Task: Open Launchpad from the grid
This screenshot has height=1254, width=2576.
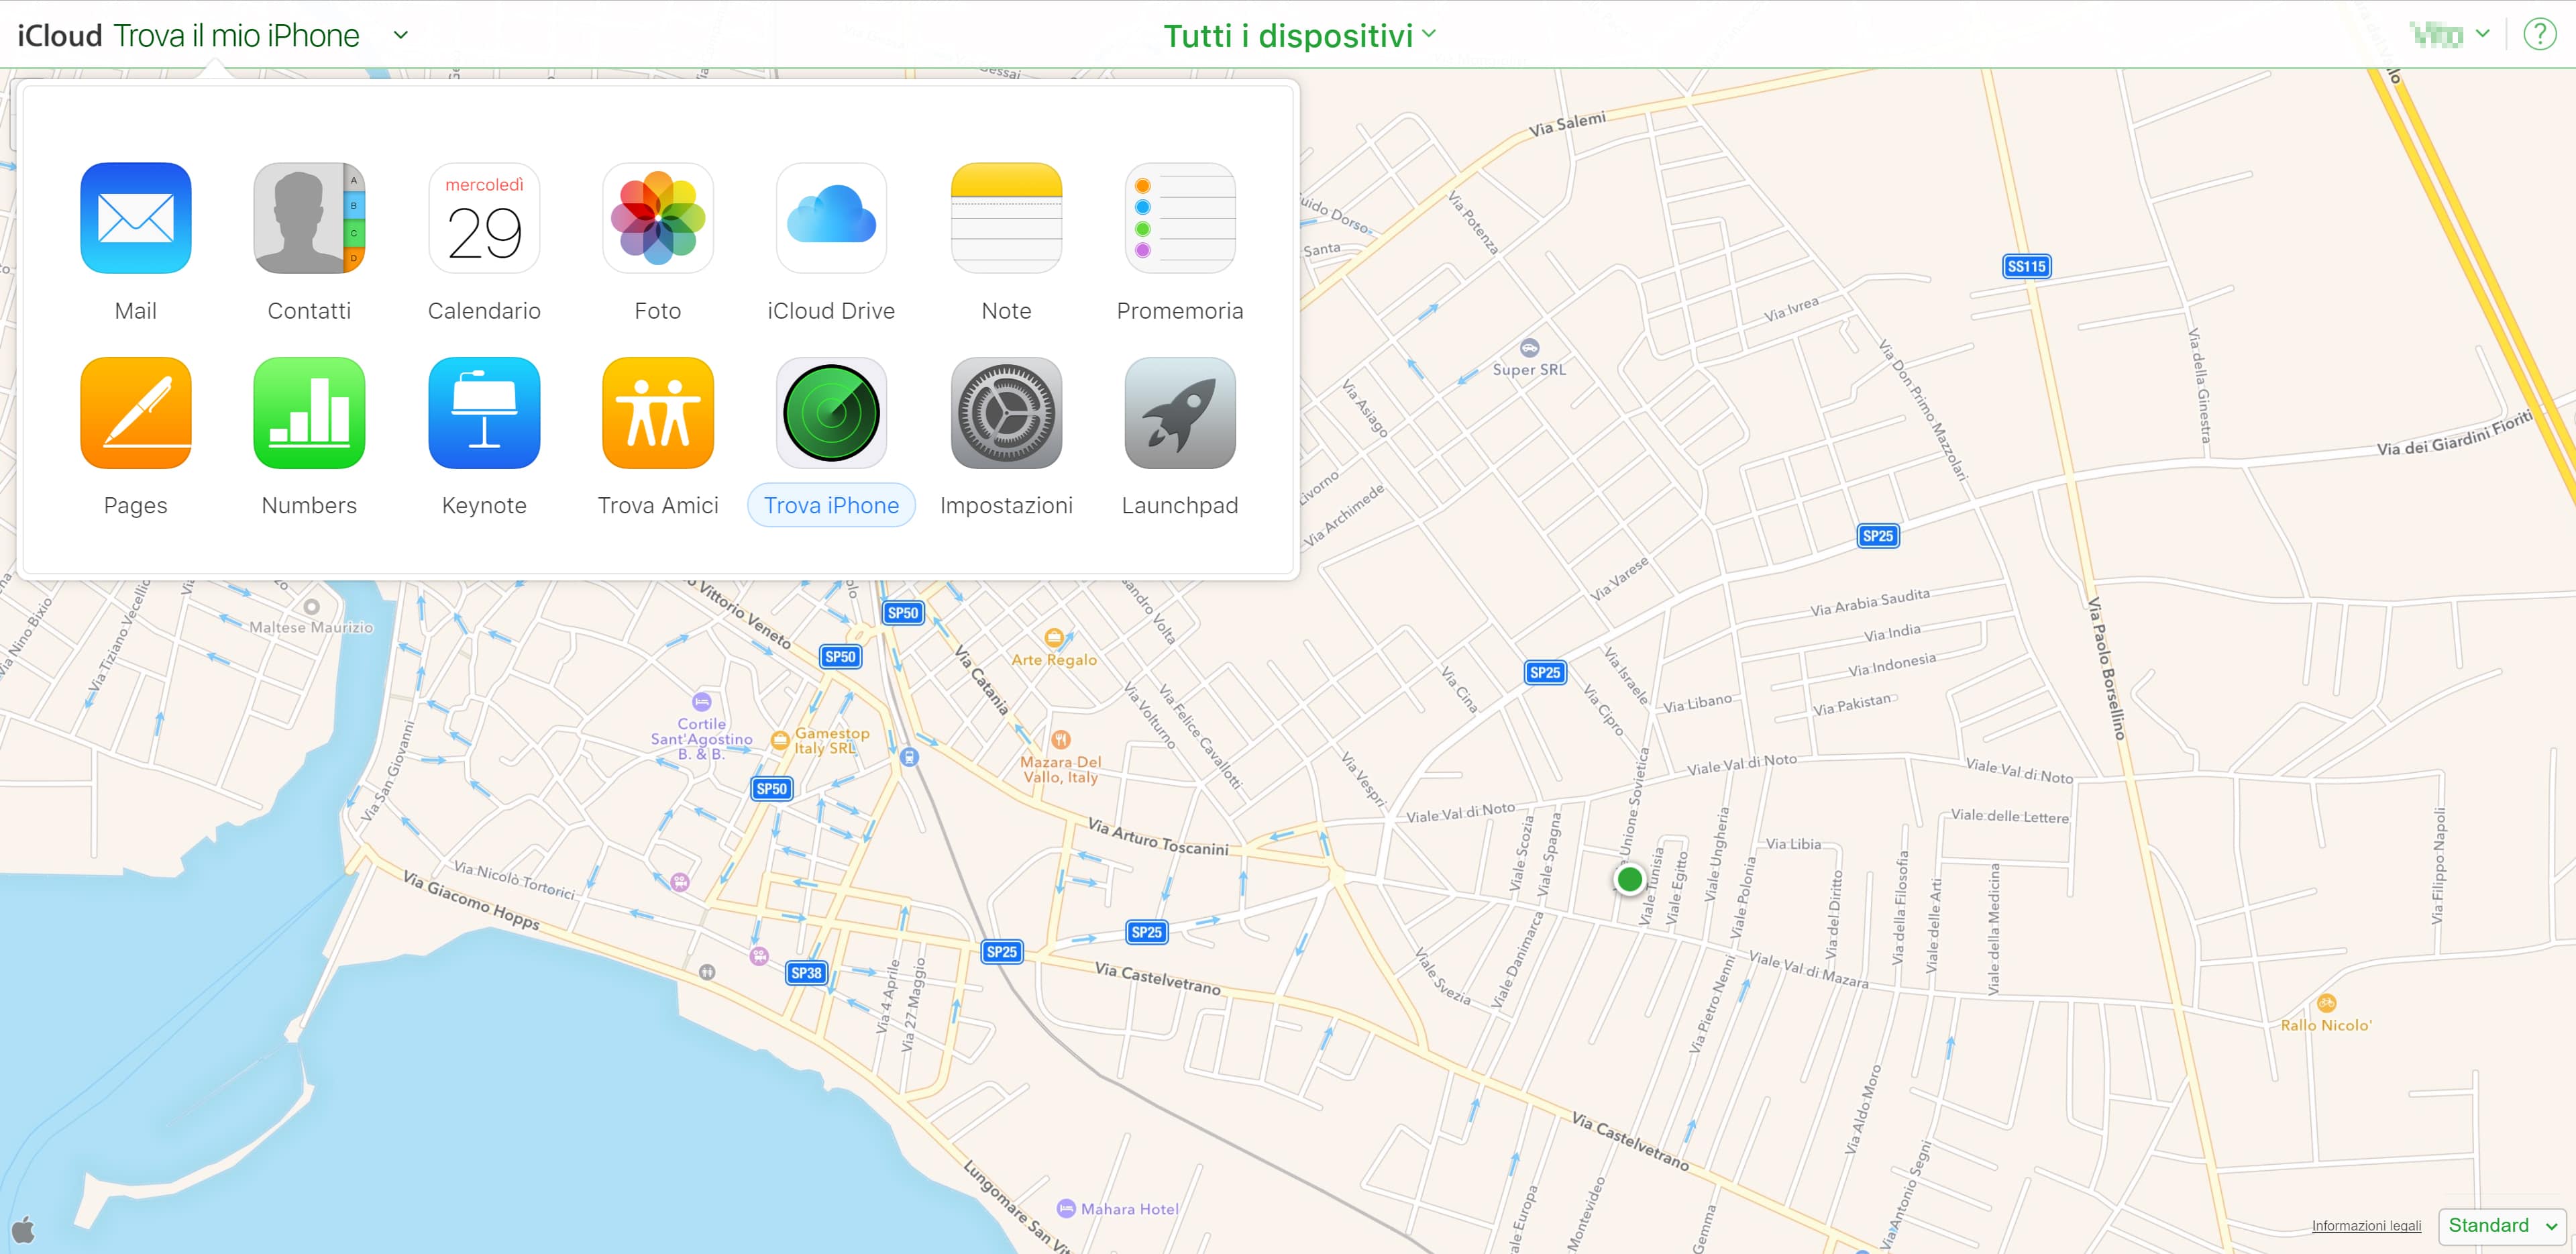Action: (x=1179, y=413)
